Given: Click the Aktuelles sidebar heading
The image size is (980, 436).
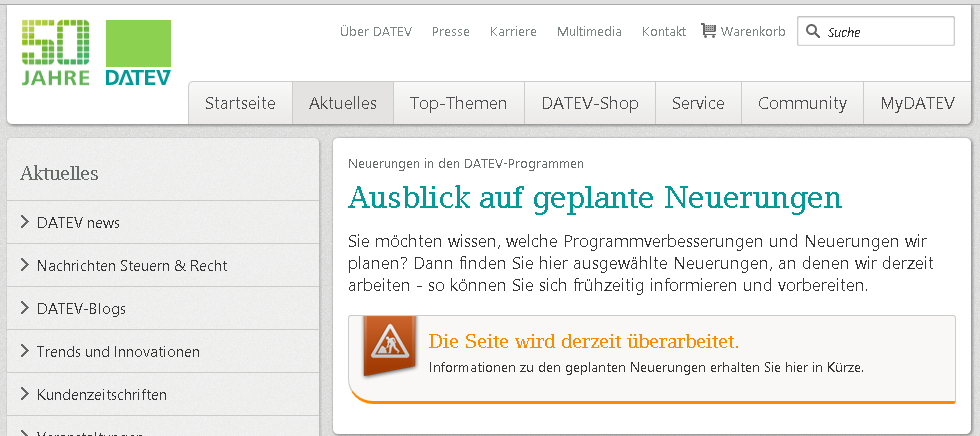Looking at the screenshot, I should tap(59, 174).
